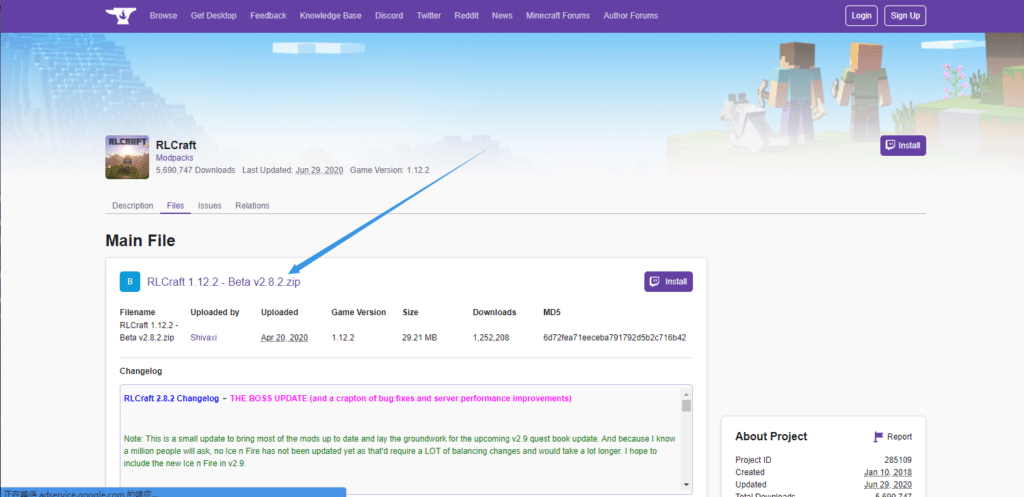Click the changelog scrollbar down arrow

686,485
